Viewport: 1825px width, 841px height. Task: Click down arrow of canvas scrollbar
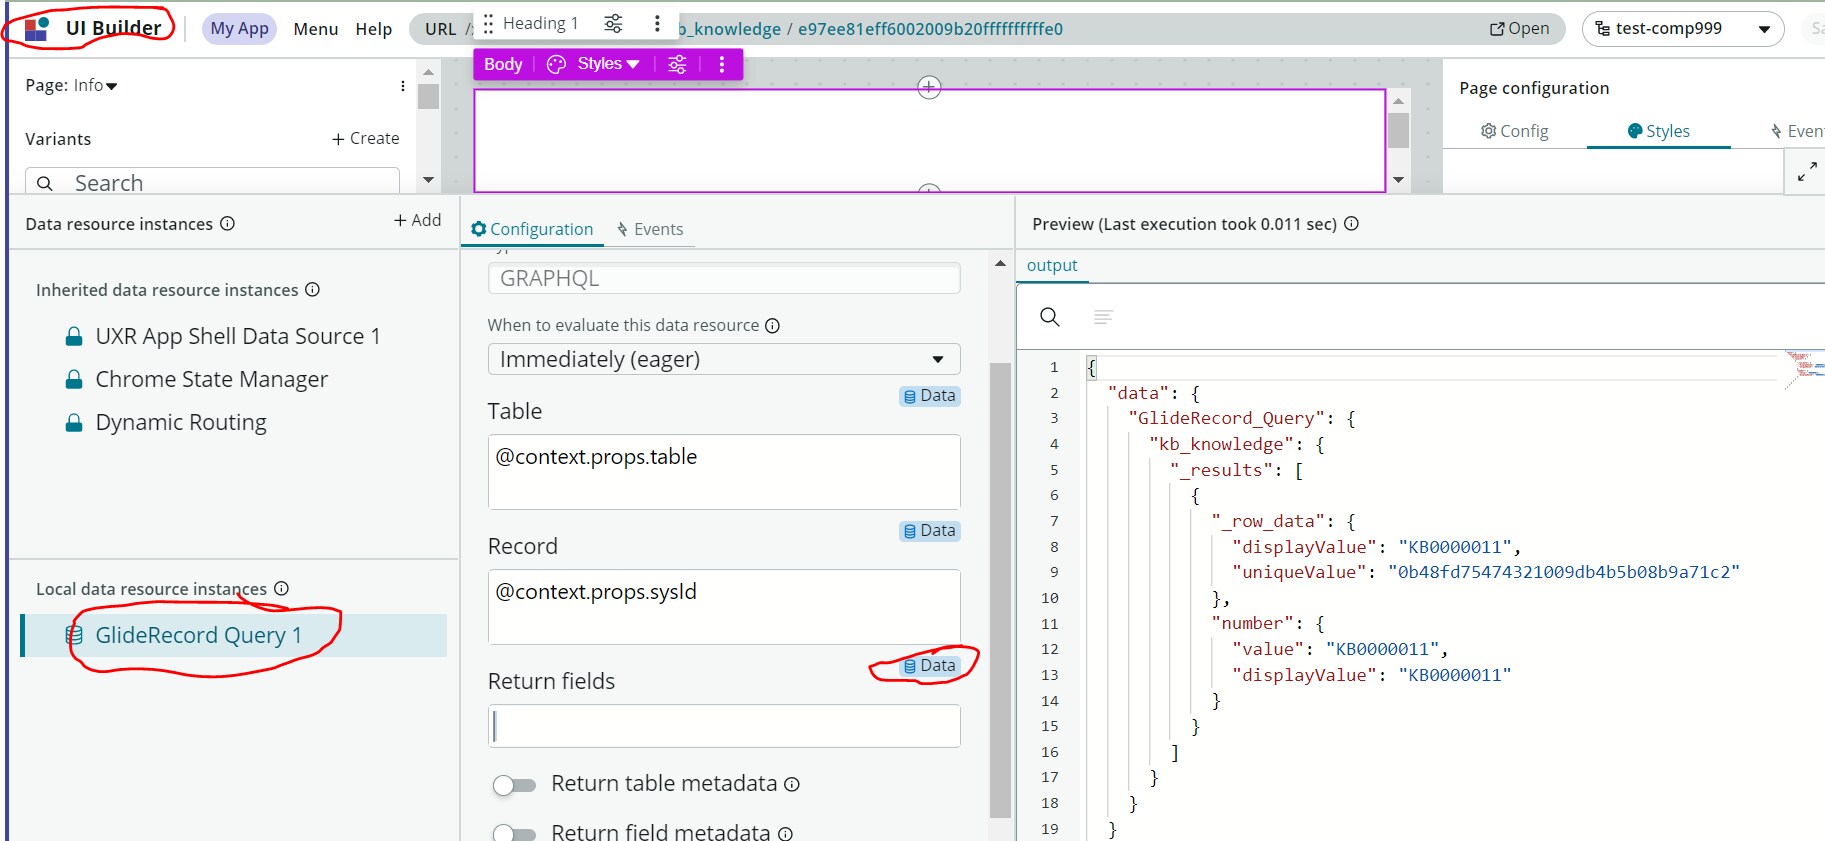pos(1399,180)
